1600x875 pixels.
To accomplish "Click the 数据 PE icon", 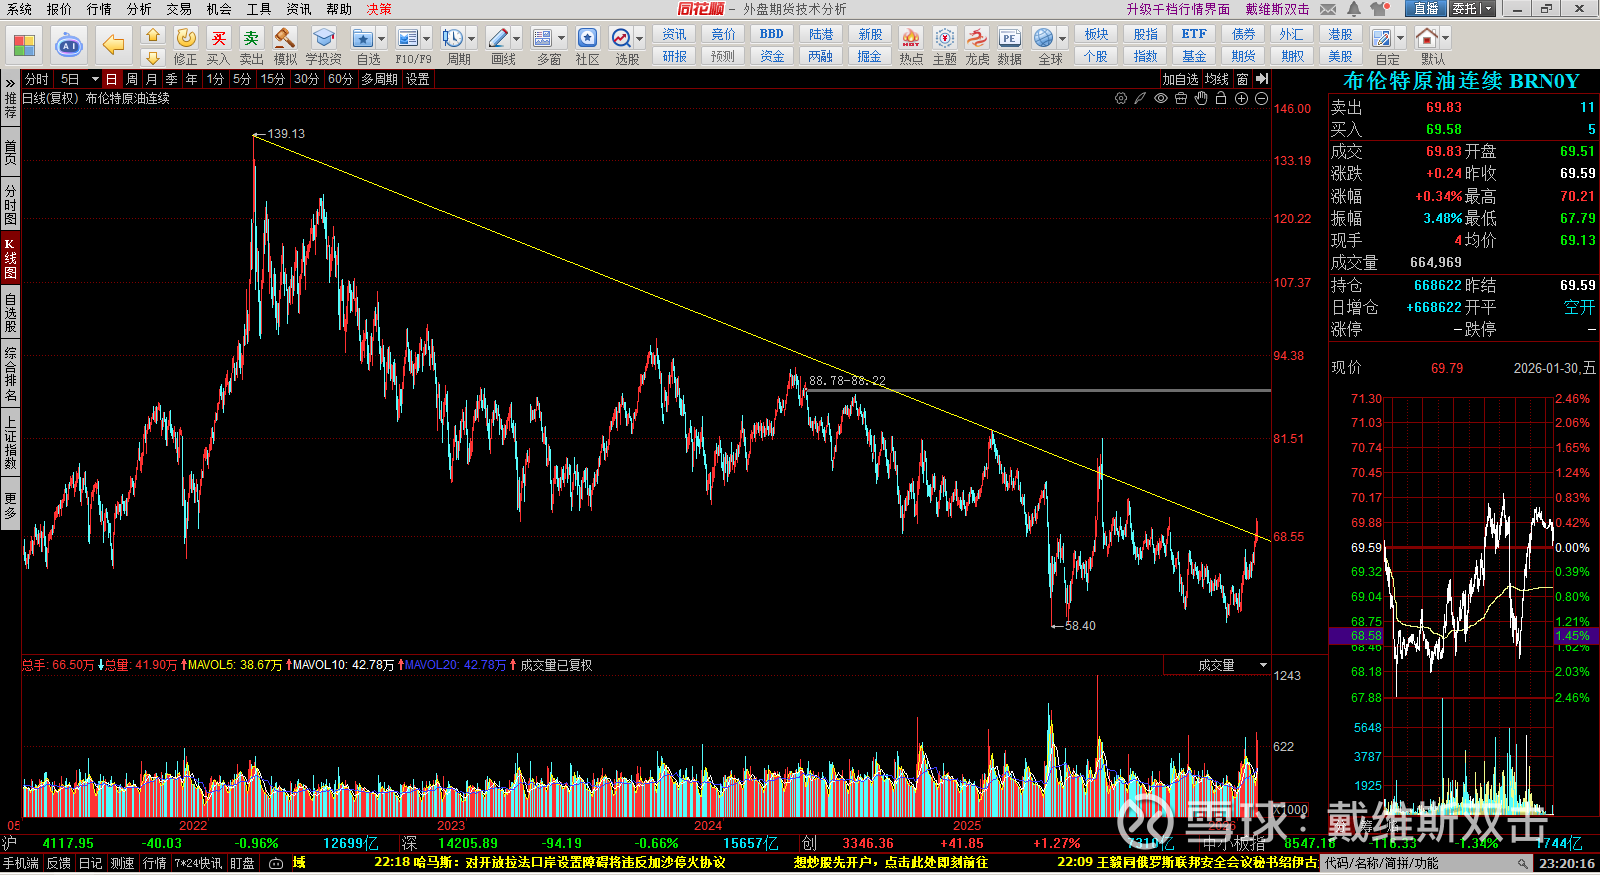I will pos(1010,46).
